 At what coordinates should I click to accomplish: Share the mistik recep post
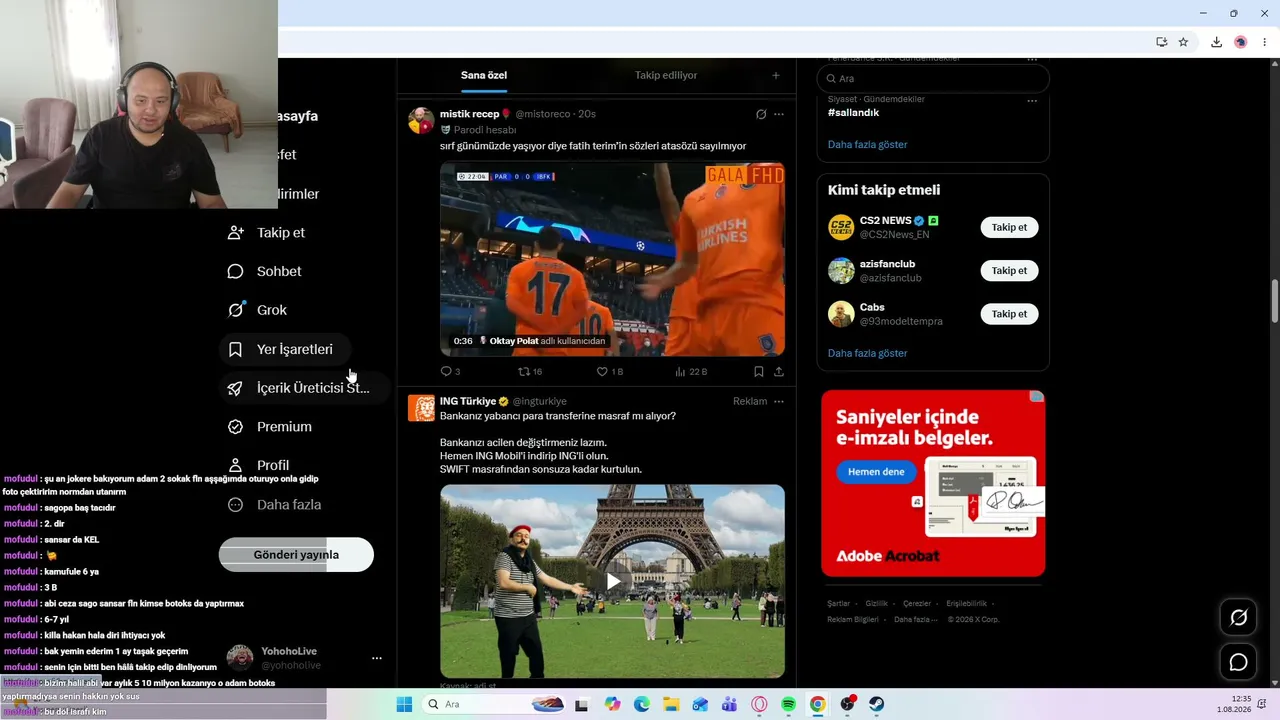[779, 371]
